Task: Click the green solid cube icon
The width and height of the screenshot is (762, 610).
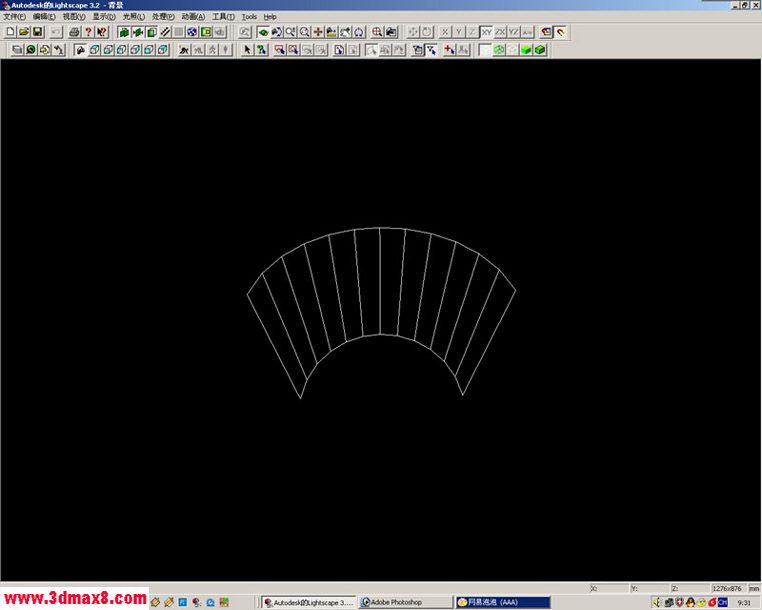Action: coord(526,50)
